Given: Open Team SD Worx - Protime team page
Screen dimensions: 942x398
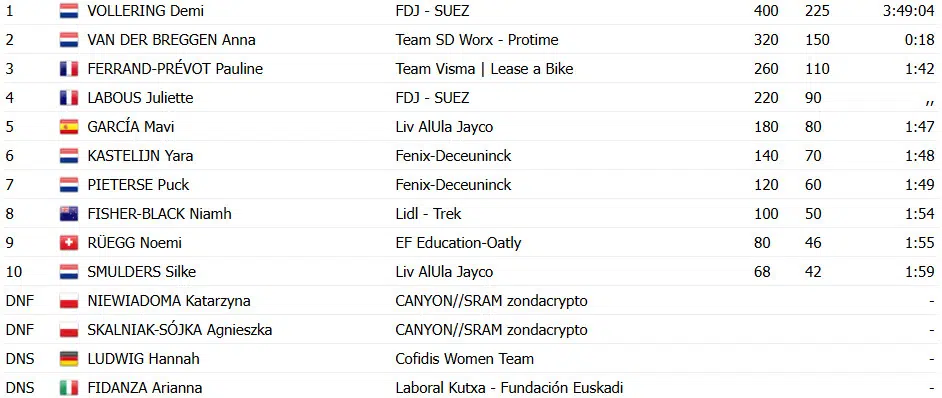Looking at the screenshot, I should pos(477,40).
